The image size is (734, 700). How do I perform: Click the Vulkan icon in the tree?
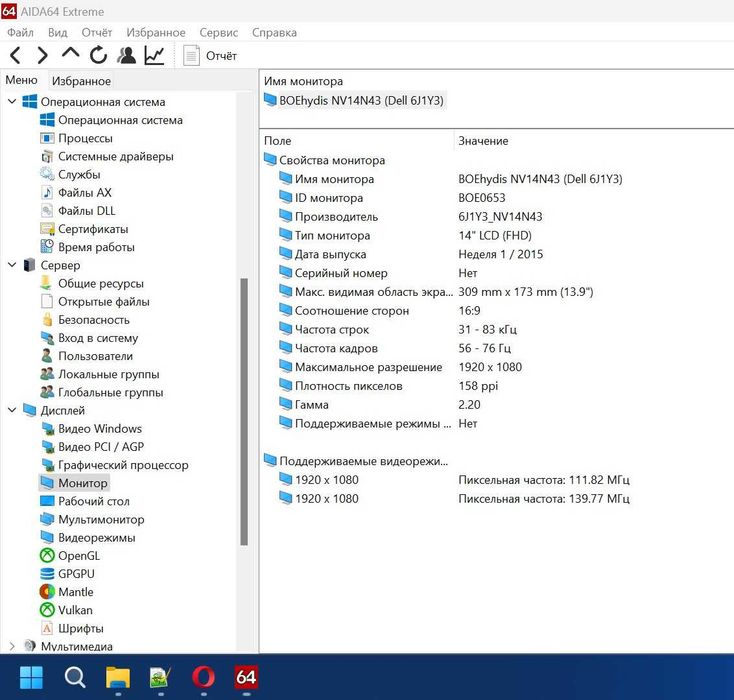(47, 610)
